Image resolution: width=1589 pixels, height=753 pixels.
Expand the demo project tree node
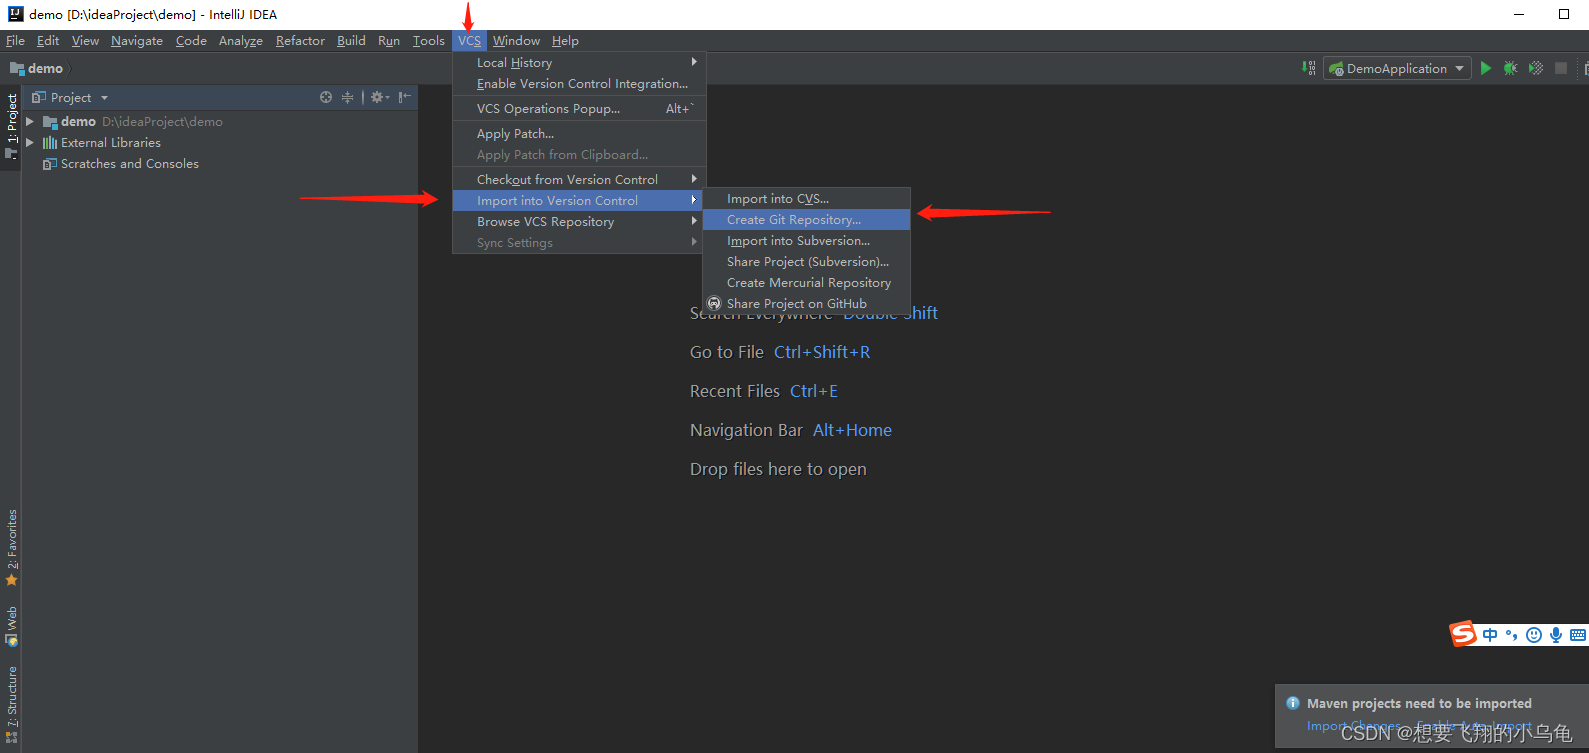click(x=30, y=122)
